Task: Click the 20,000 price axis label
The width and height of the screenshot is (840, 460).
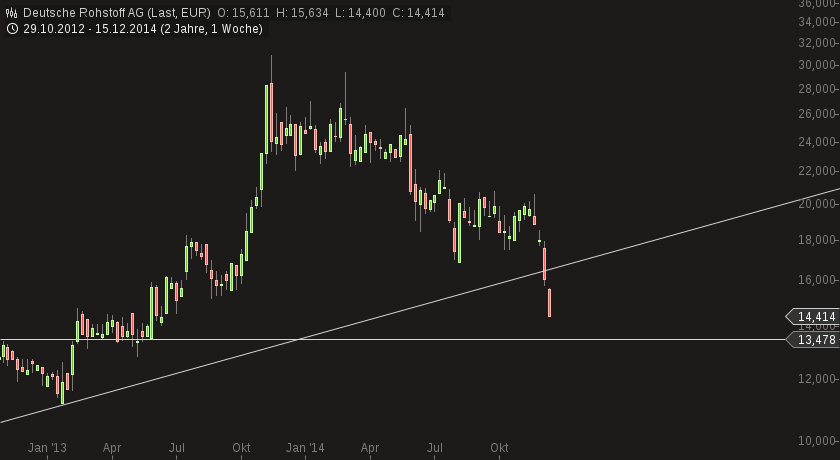Action: pos(817,203)
